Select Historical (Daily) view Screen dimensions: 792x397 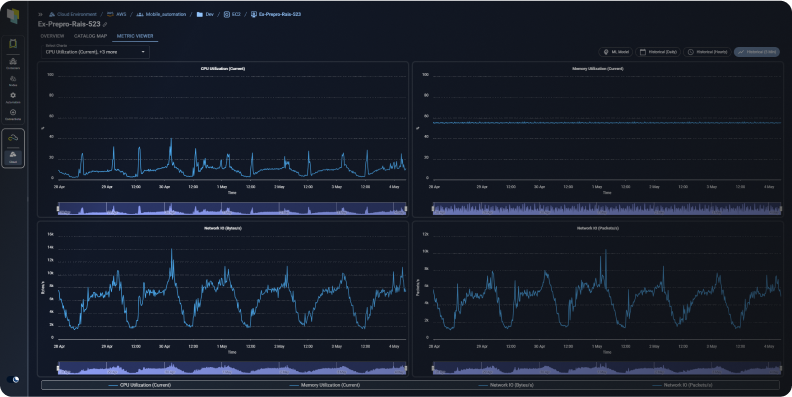658,52
